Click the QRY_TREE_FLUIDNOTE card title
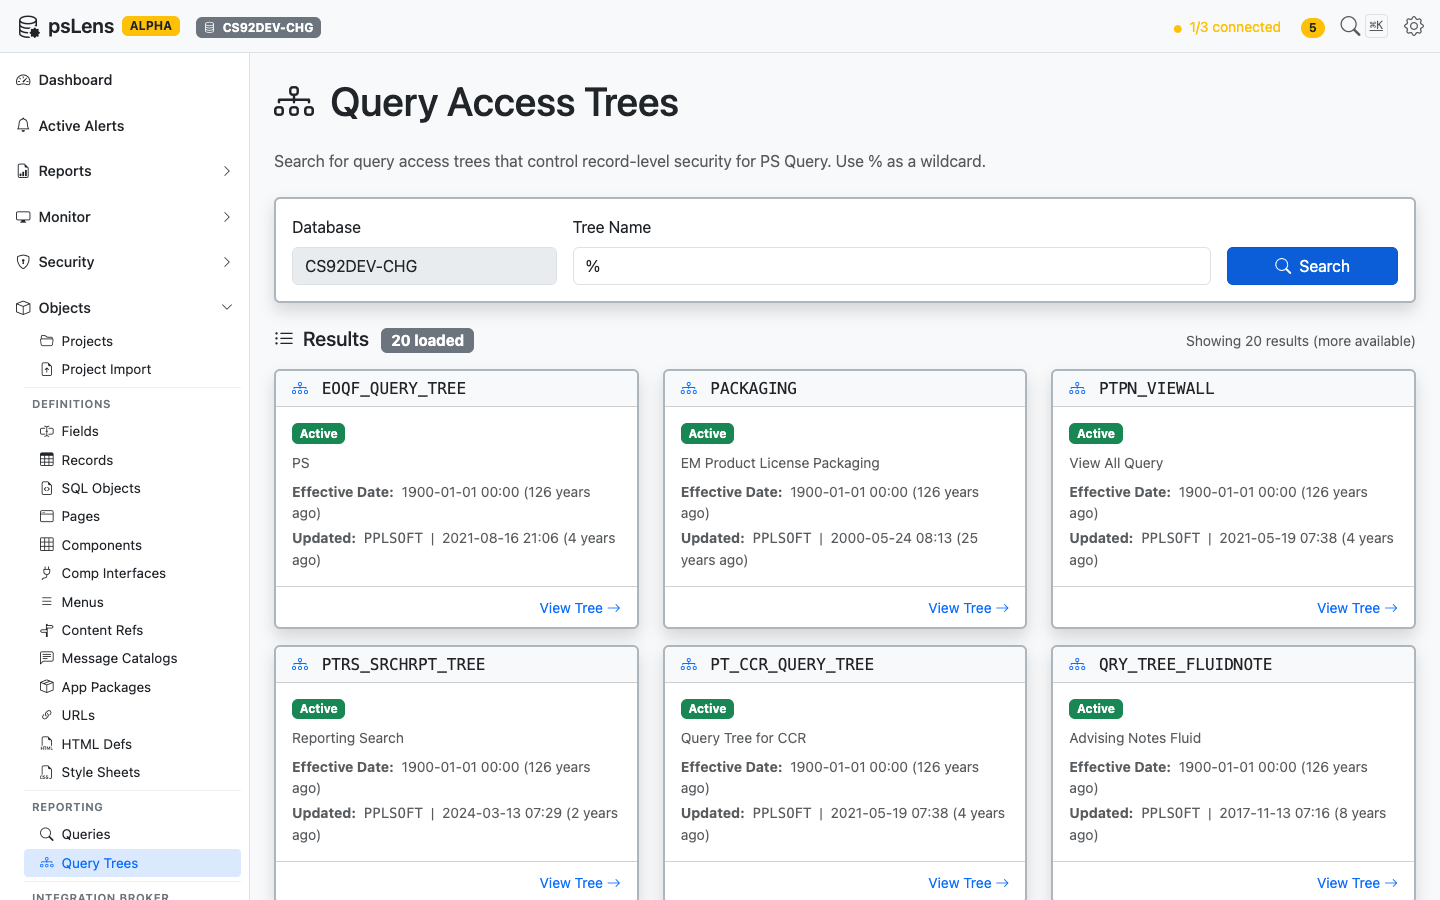 pos(1185,664)
